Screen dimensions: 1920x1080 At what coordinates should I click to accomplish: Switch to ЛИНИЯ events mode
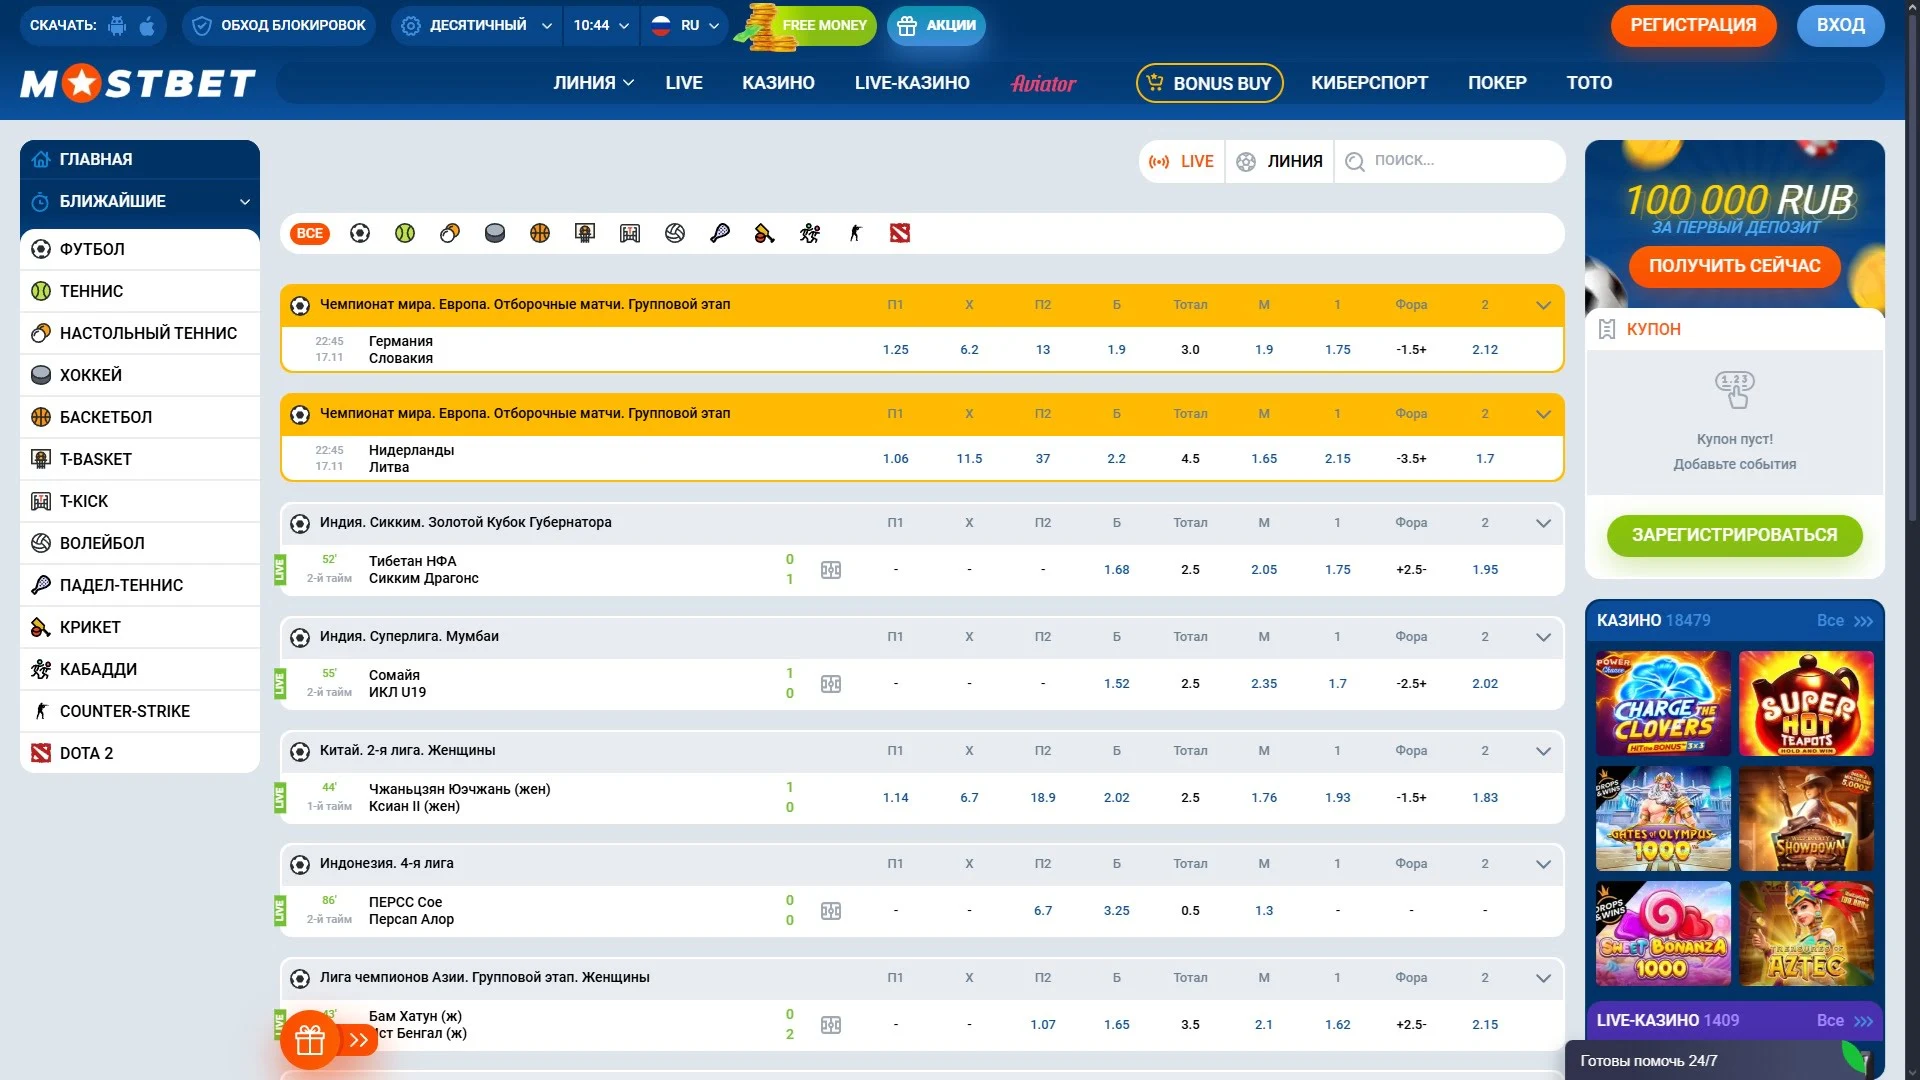(x=1280, y=162)
